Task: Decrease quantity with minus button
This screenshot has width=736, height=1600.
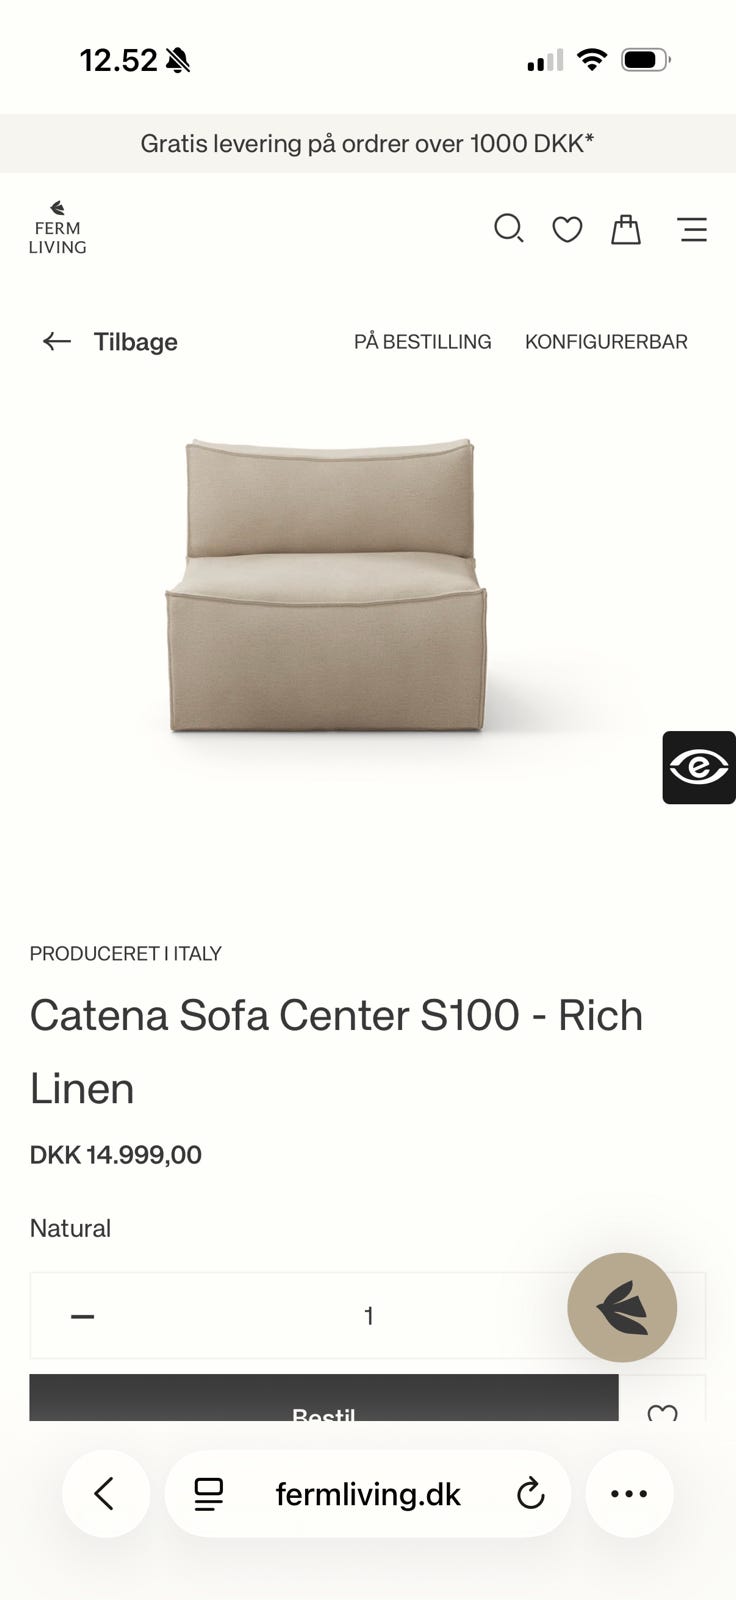Action: pos(83,1316)
